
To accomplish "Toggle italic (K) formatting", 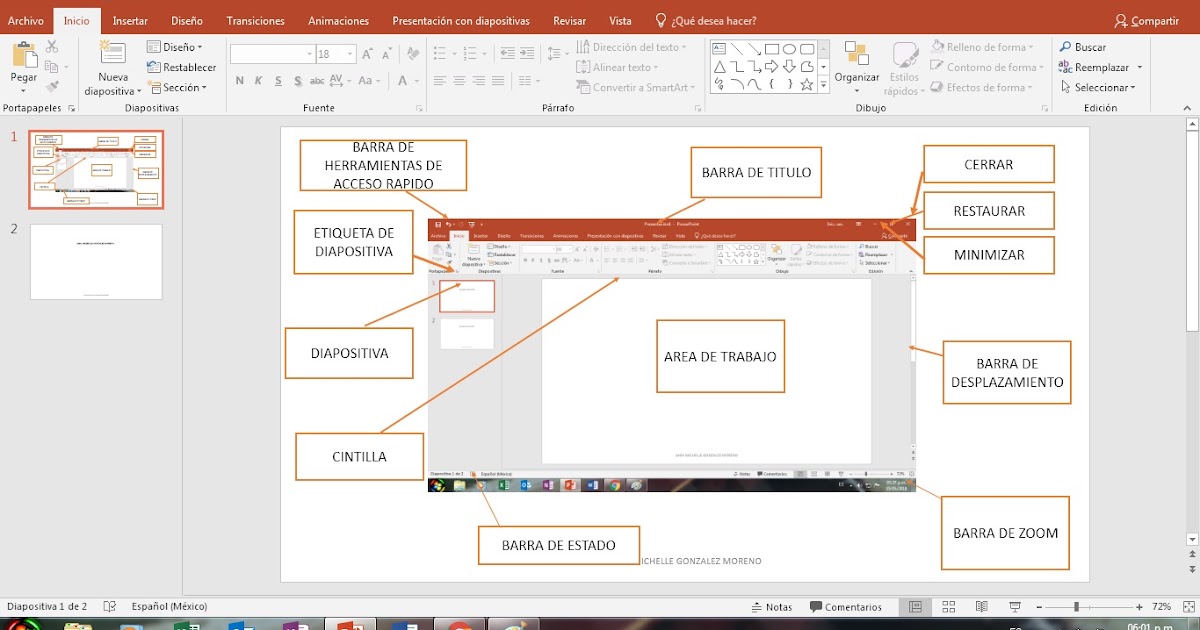I will 258,79.
